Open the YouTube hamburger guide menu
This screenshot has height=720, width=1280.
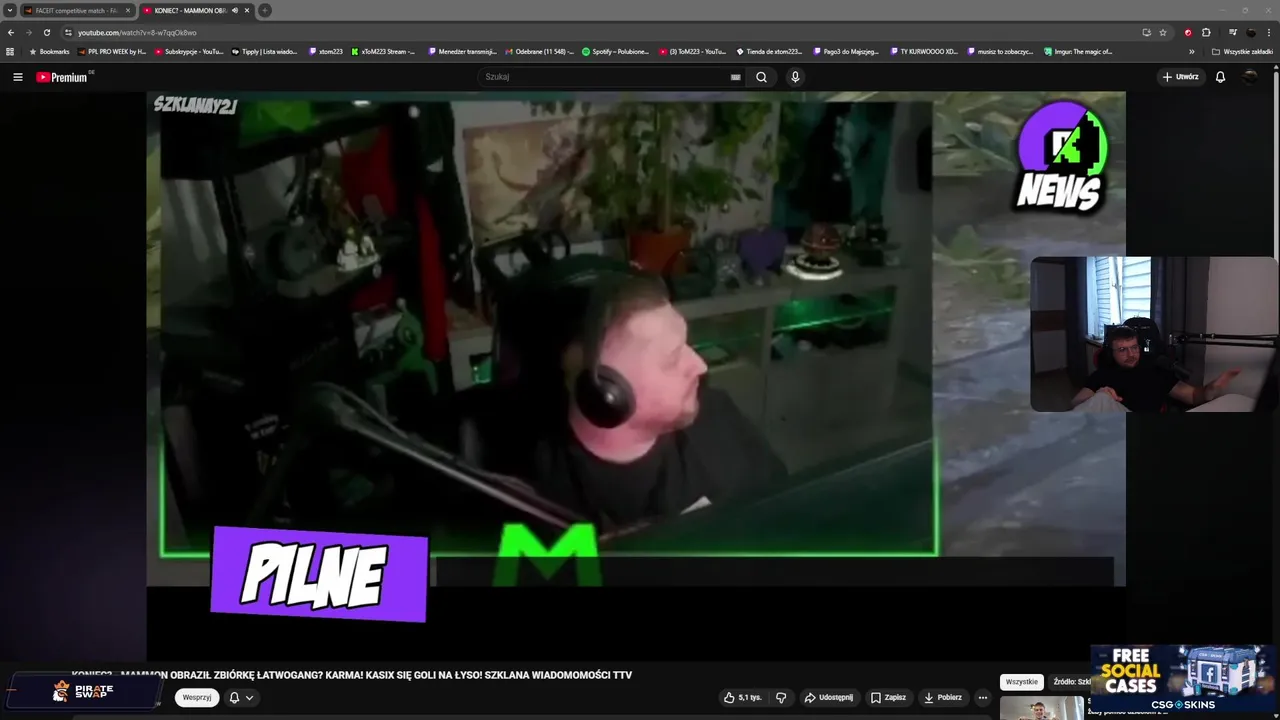17,77
